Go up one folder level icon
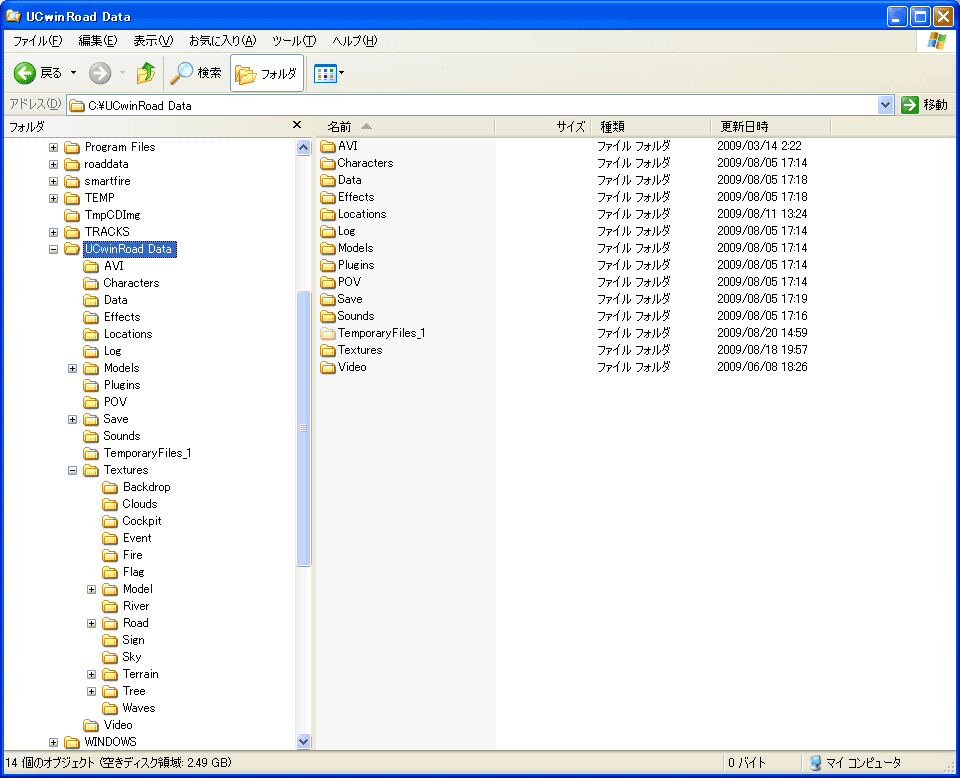960x778 pixels. [x=146, y=73]
